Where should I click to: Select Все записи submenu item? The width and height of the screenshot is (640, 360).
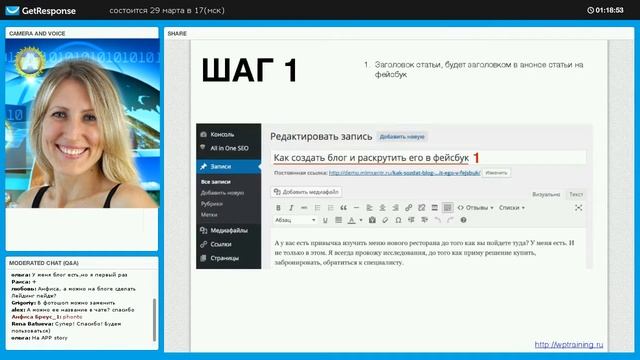(x=216, y=182)
